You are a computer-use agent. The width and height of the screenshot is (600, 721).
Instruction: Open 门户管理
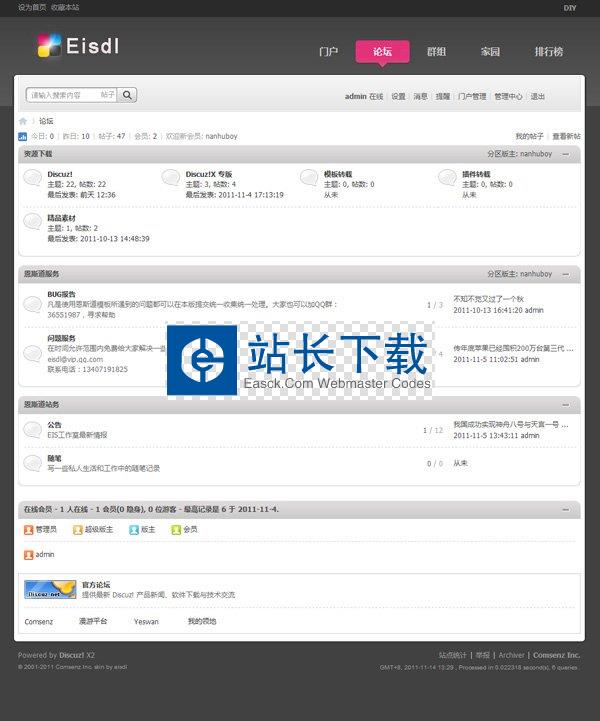(x=472, y=96)
